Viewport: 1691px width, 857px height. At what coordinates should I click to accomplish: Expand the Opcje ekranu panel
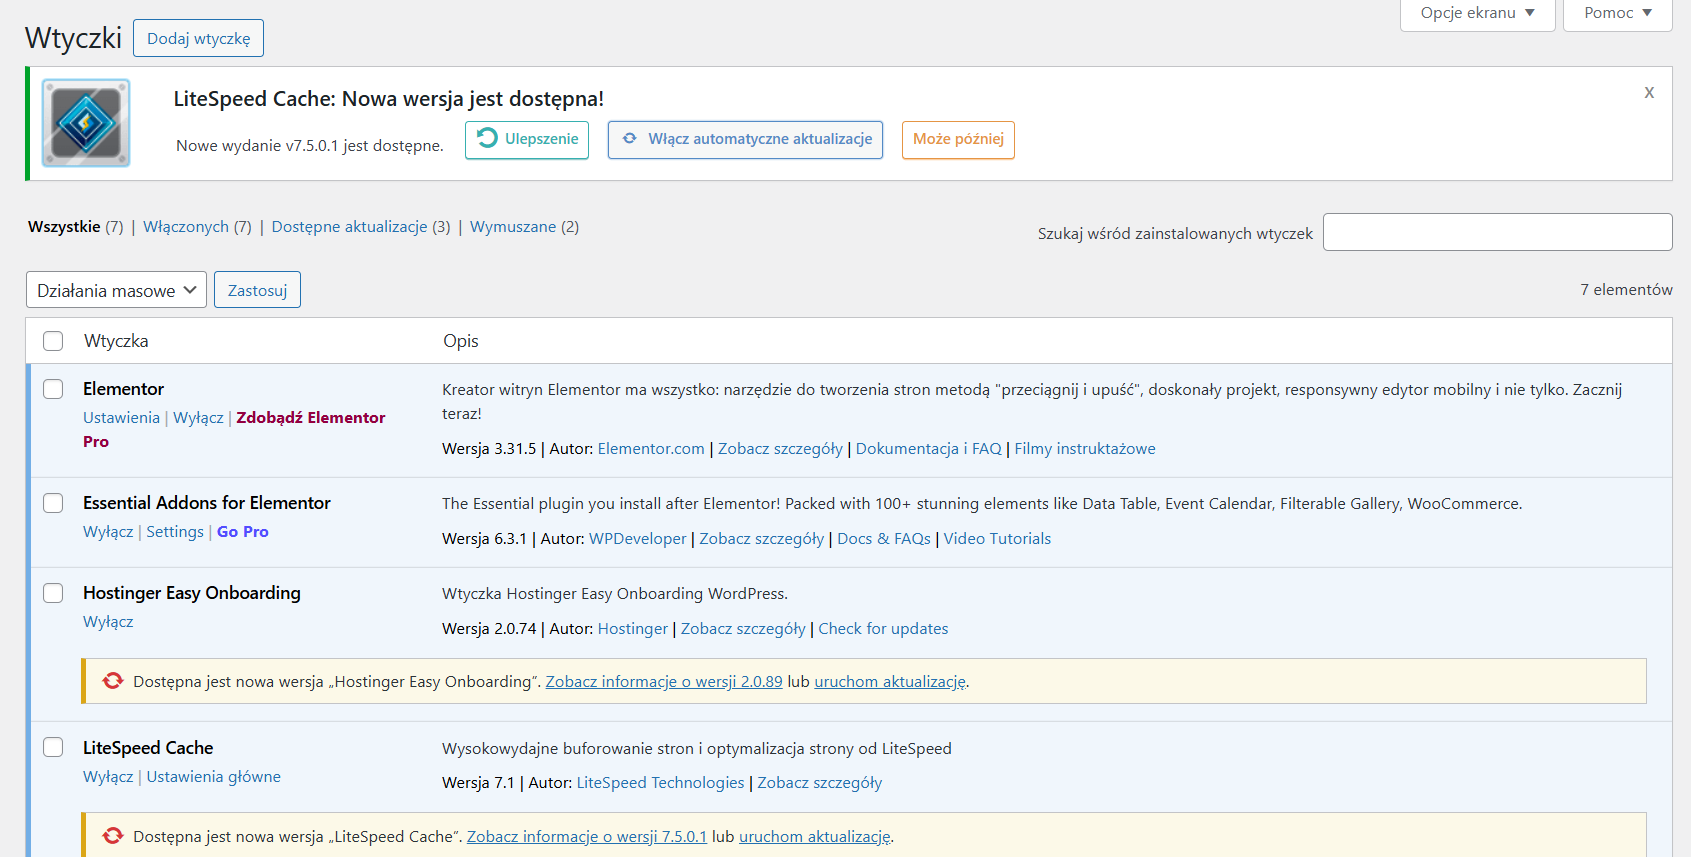click(x=1477, y=14)
